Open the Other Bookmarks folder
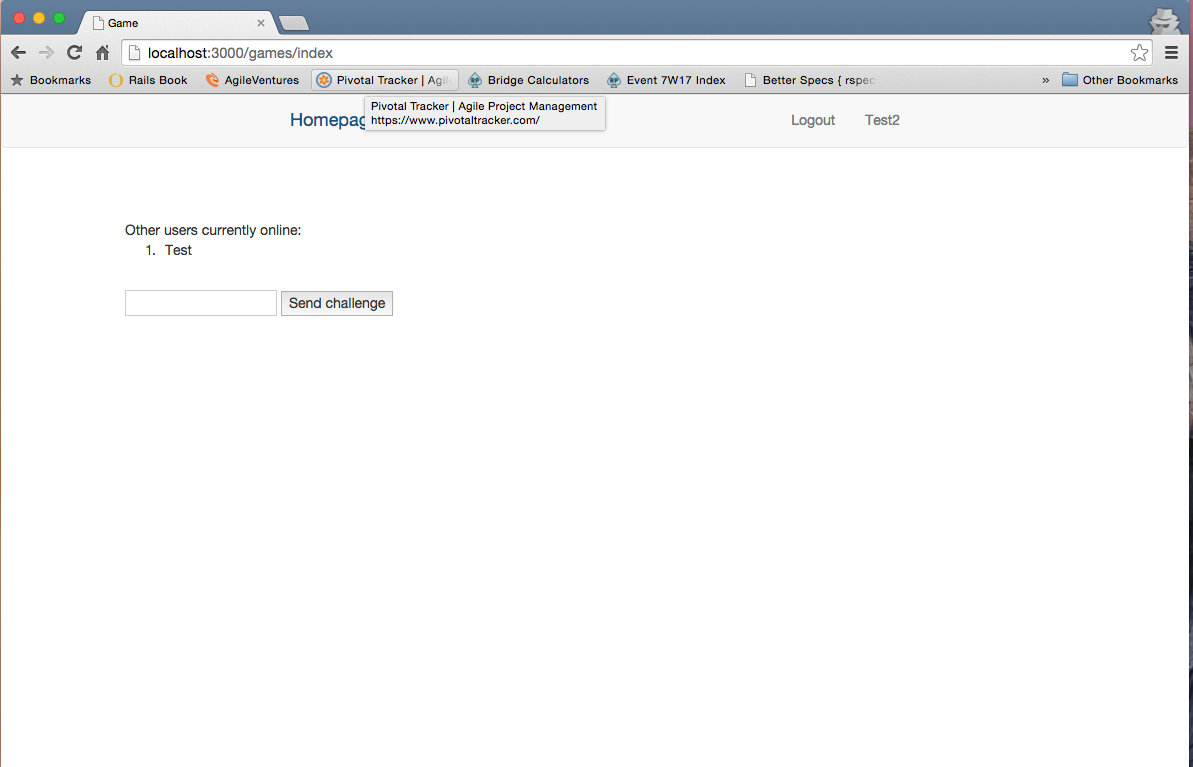The width and height of the screenshot is (1193, 767). pyautogui.click(x=1120, y=80)
